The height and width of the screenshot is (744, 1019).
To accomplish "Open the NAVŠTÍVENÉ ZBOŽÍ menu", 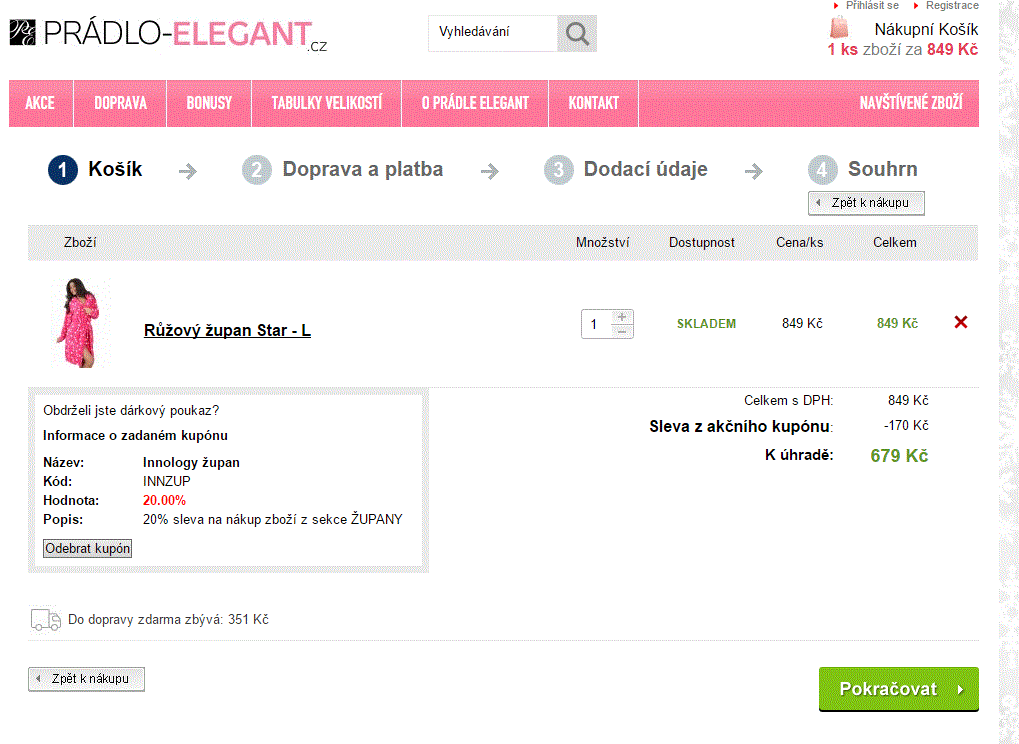I will (911, 103).
